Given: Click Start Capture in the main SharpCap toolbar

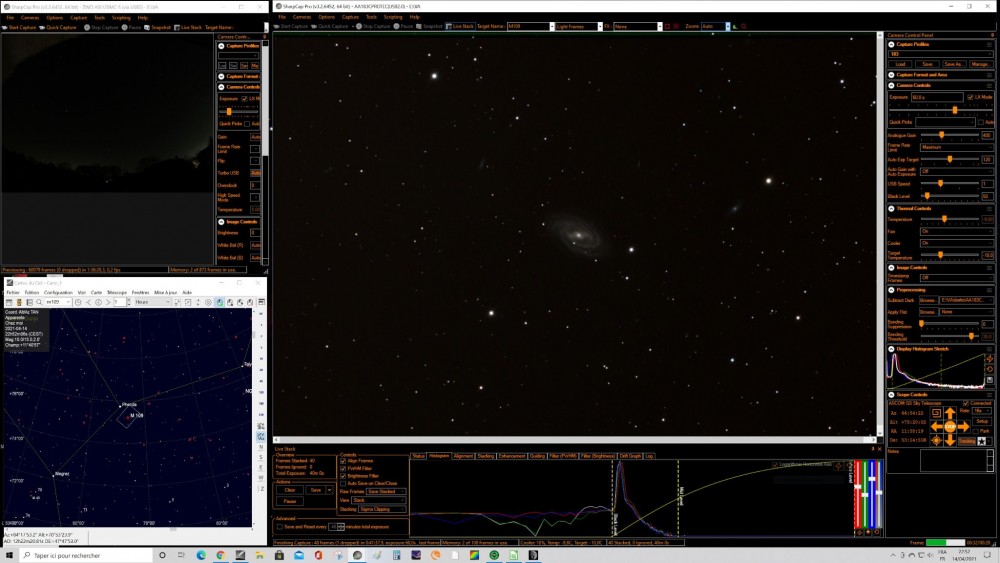Looking at the screenshot, I should tap(291, 26).
